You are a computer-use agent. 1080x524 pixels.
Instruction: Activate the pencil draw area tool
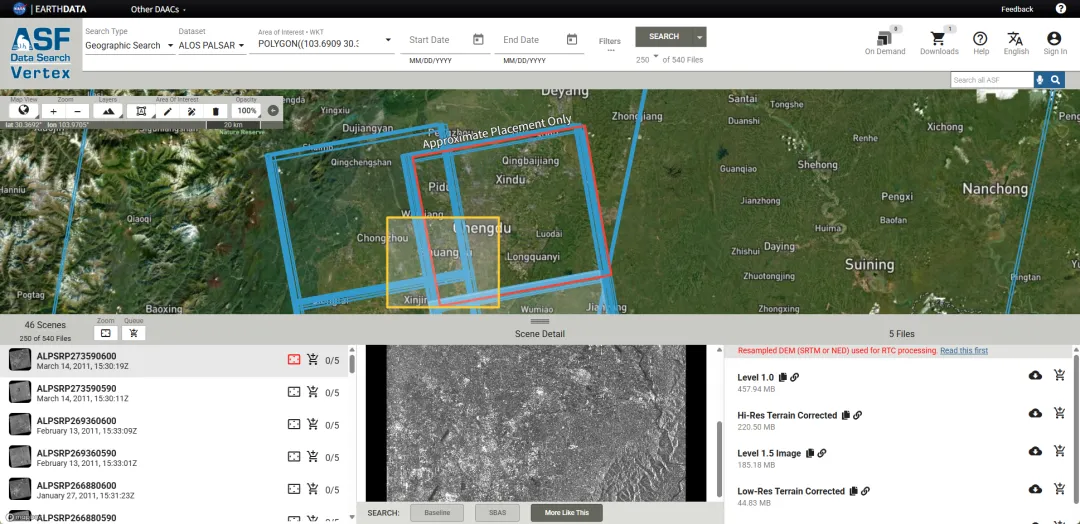click(167, 111)
